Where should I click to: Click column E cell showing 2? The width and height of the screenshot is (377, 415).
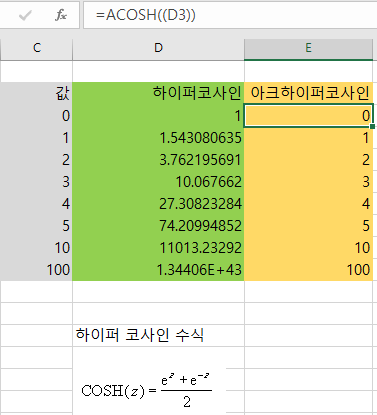tap(308, 160)
